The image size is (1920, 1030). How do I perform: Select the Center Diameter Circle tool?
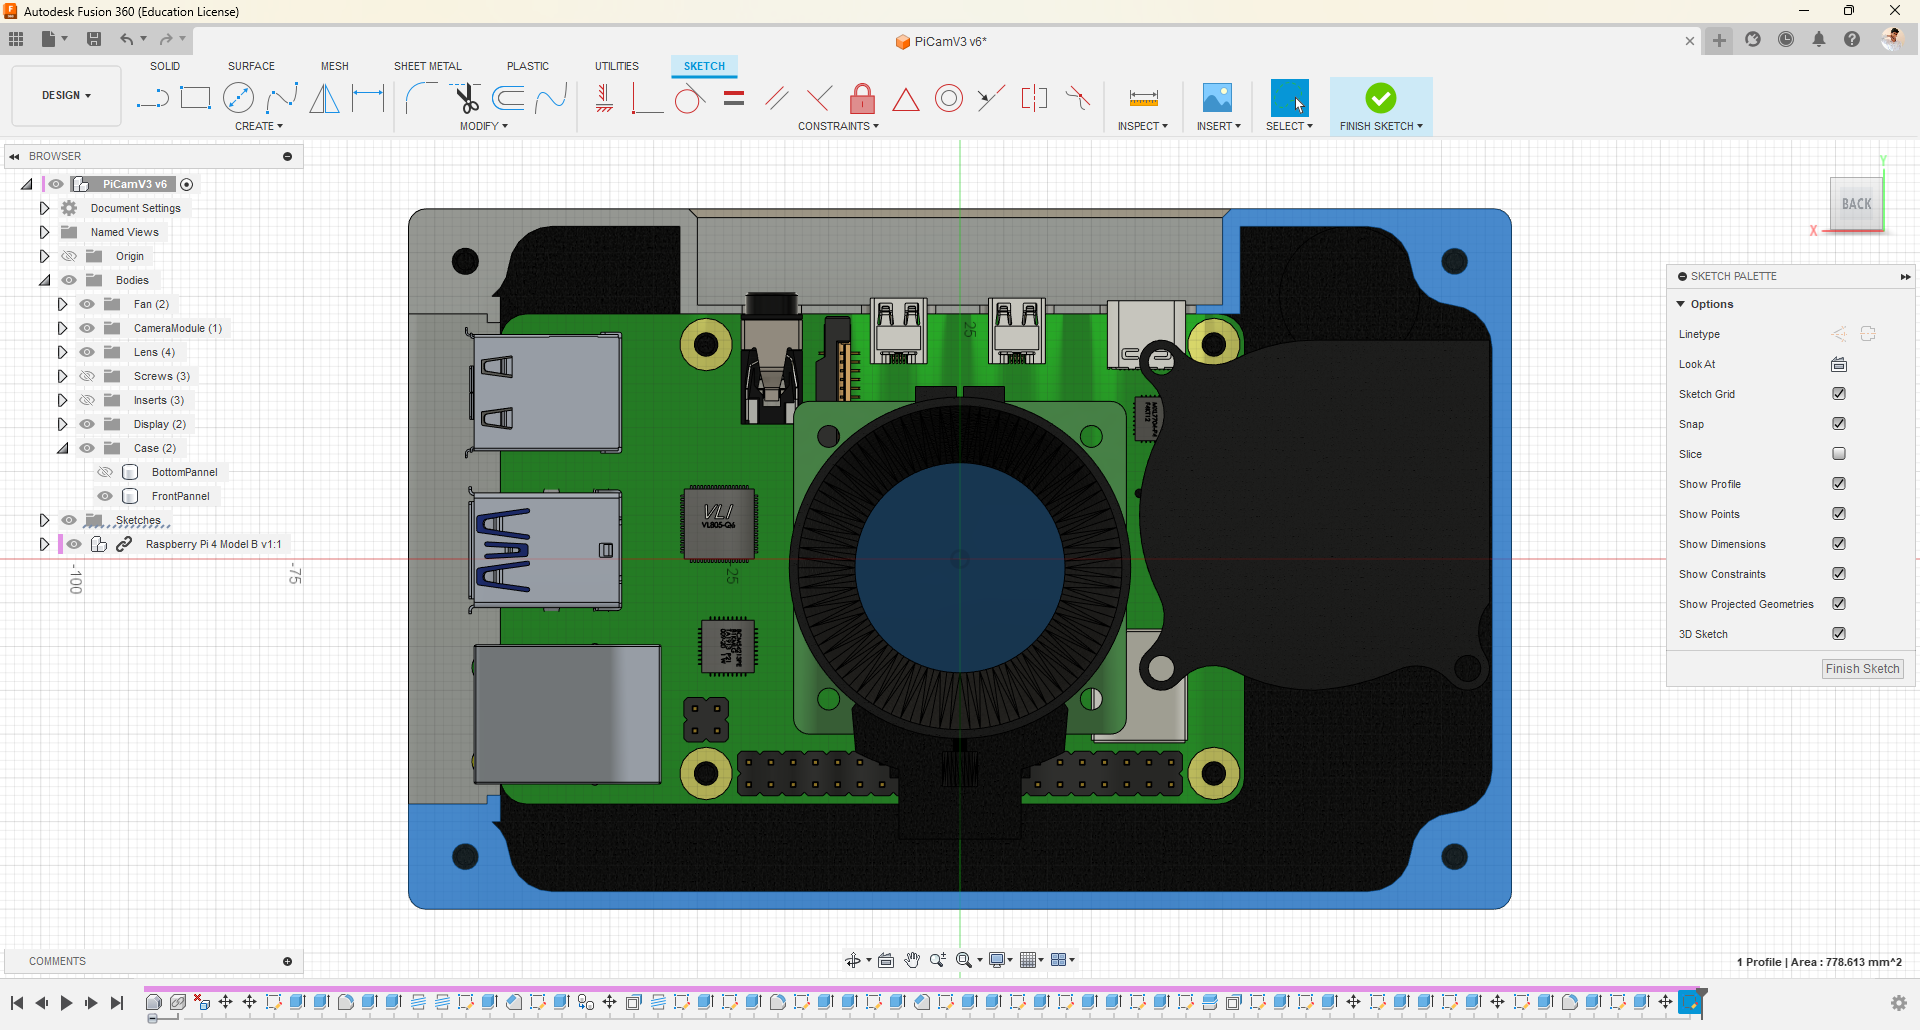(x=238, y=98)
